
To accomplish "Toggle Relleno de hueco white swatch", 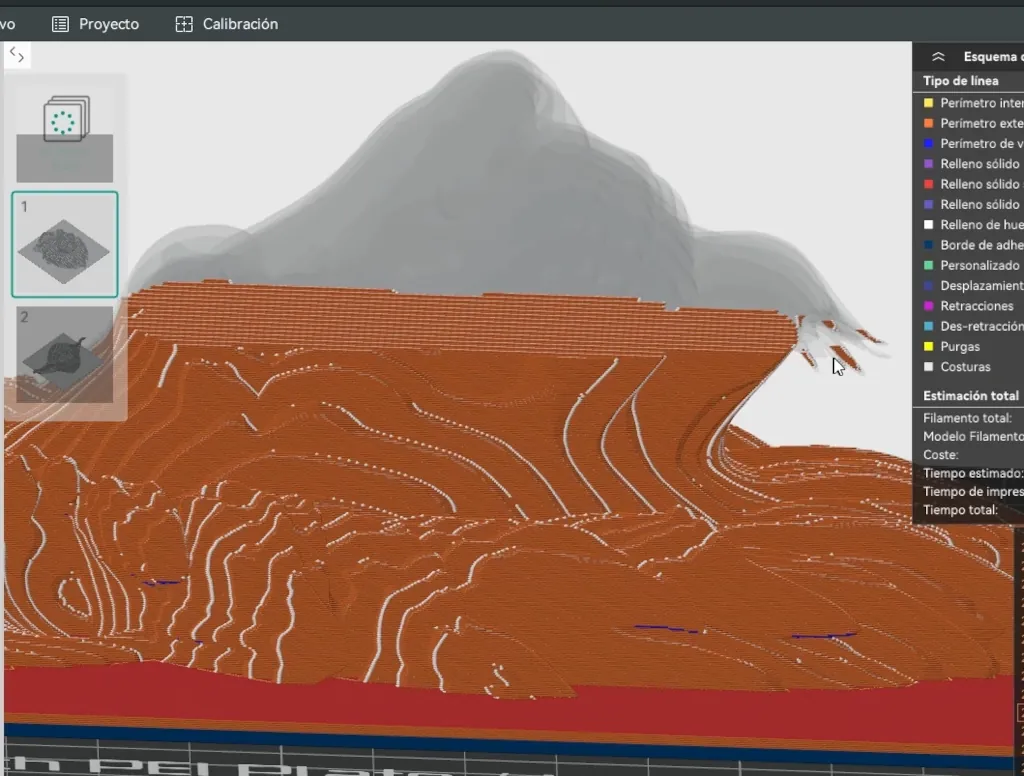I will [928, 225].
